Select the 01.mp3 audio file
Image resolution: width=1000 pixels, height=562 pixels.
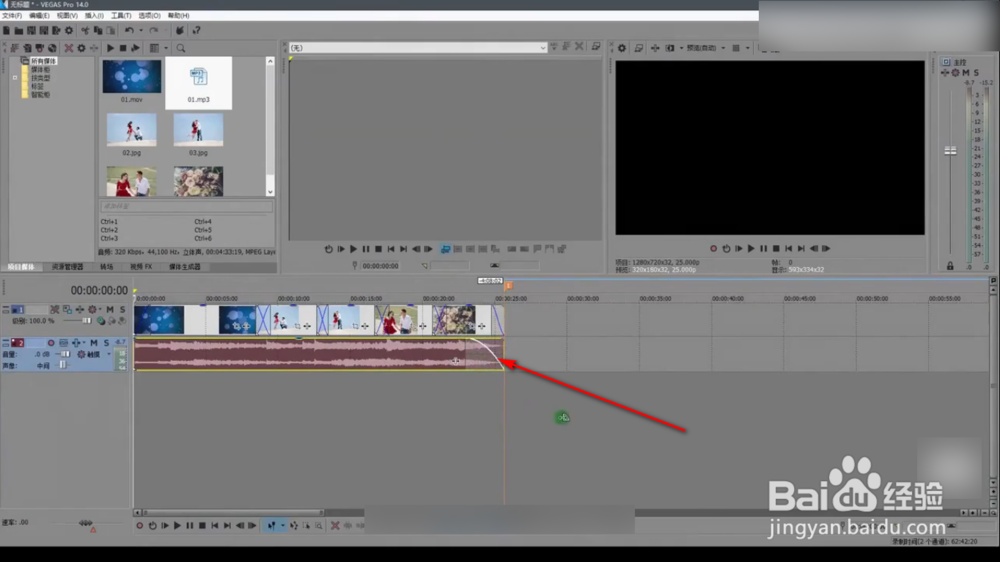[198, 83]
